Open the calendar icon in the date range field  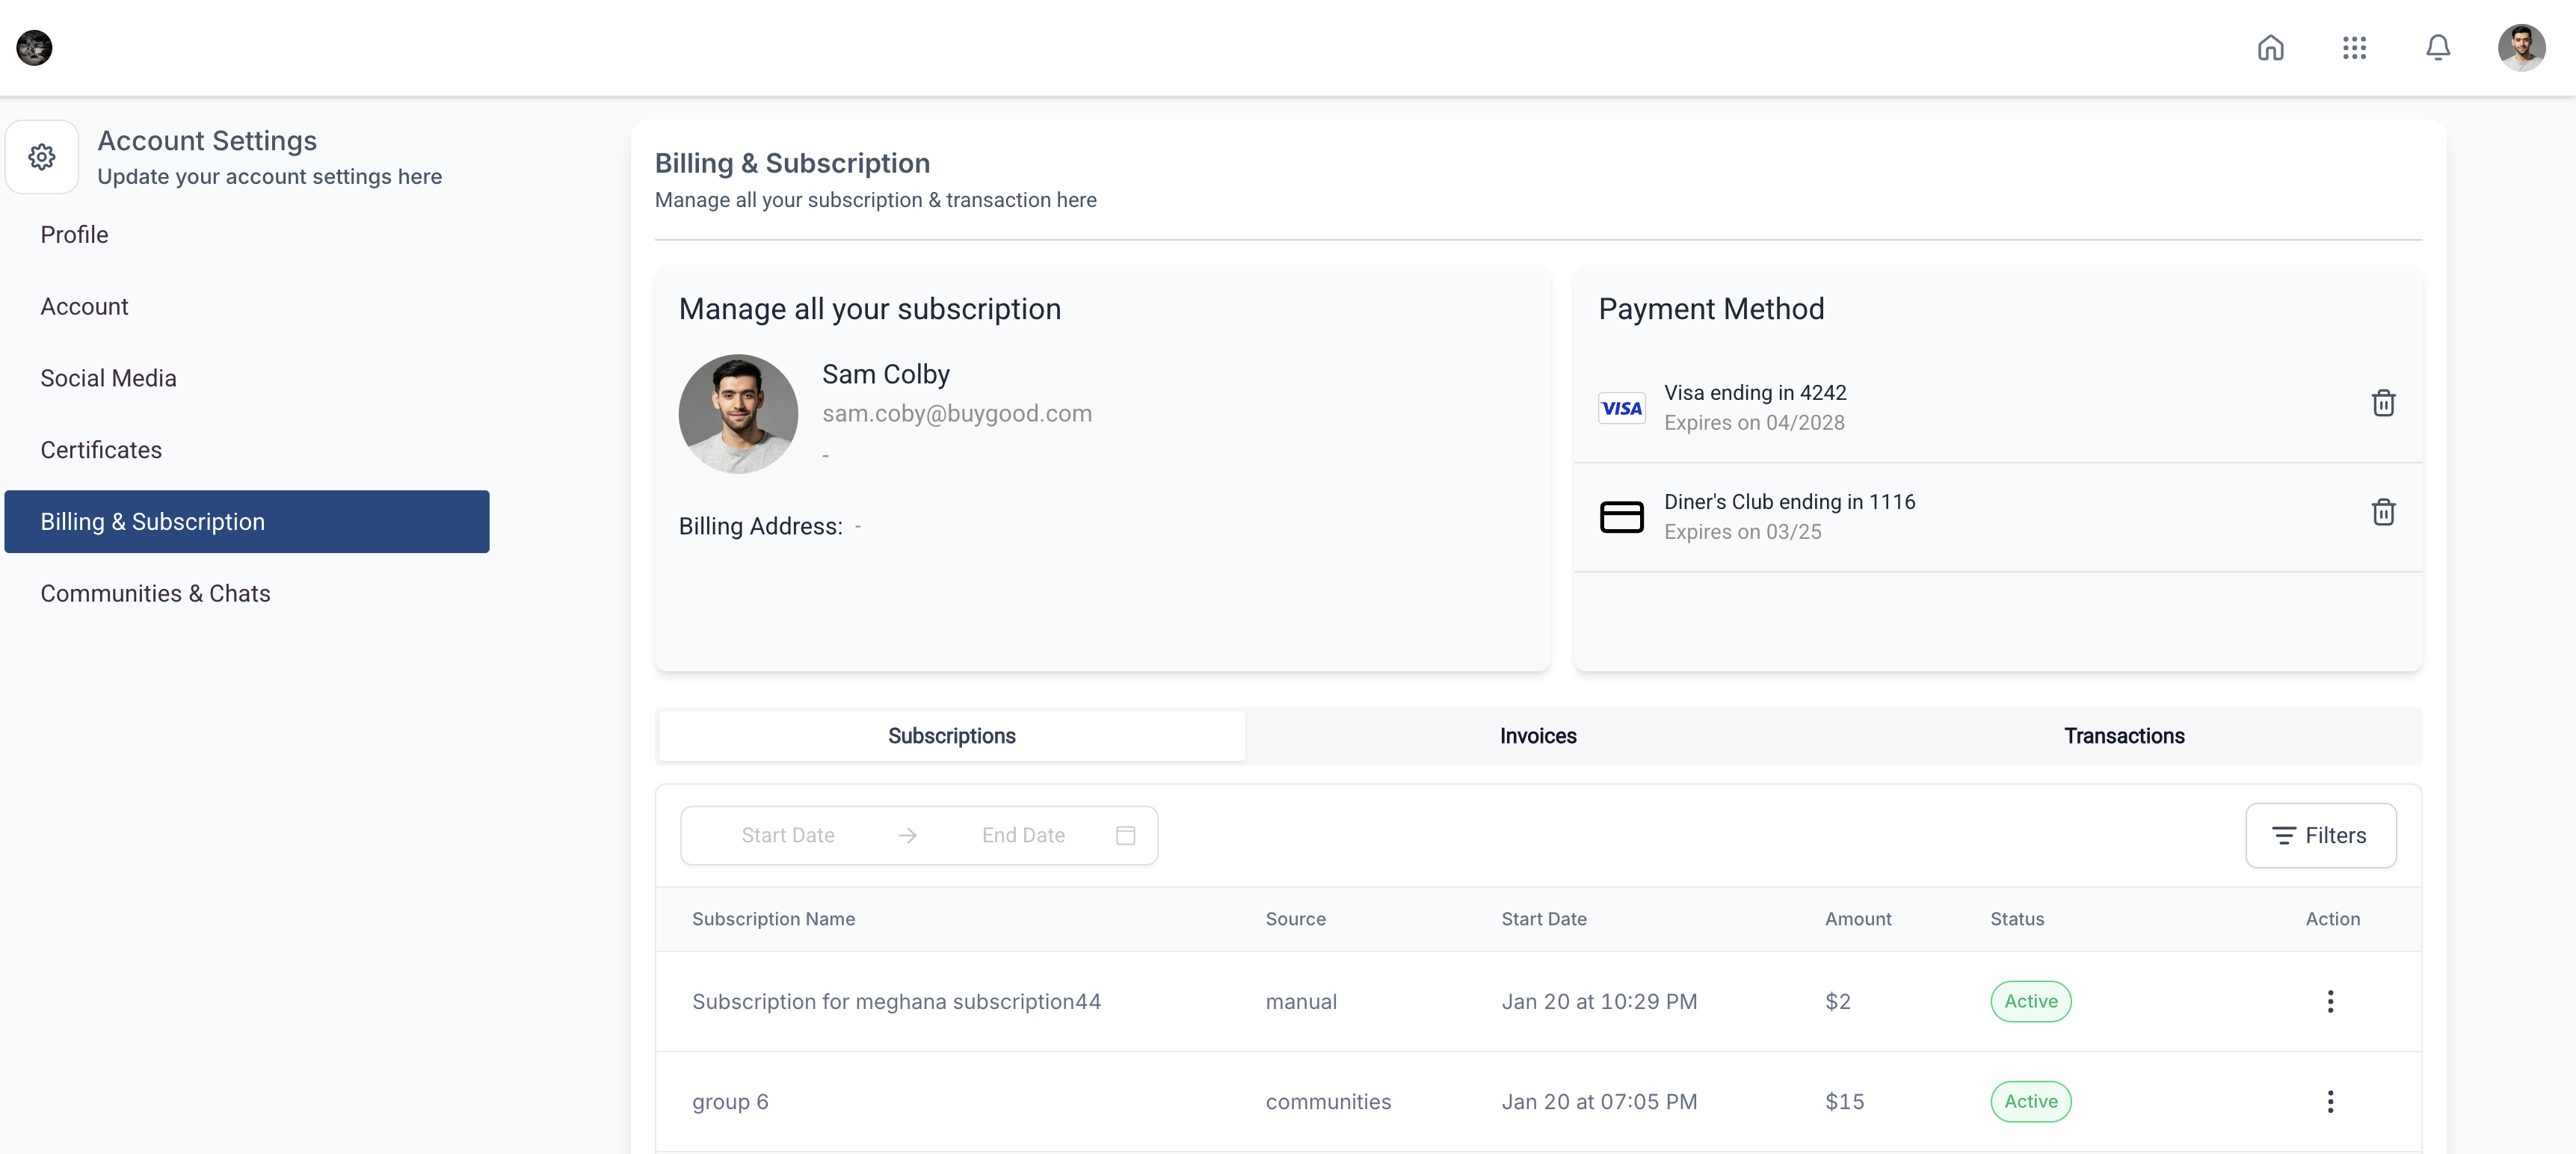[1125, 835]
